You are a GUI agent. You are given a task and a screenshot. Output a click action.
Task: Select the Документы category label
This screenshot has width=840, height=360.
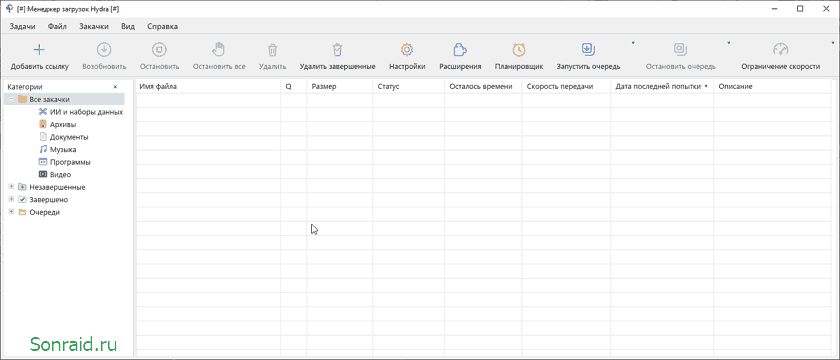click(69, 137)
